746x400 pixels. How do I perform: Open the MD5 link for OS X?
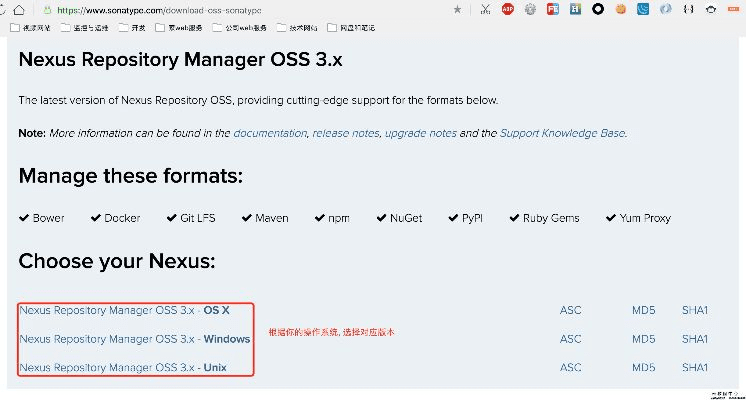coord(644,310)
